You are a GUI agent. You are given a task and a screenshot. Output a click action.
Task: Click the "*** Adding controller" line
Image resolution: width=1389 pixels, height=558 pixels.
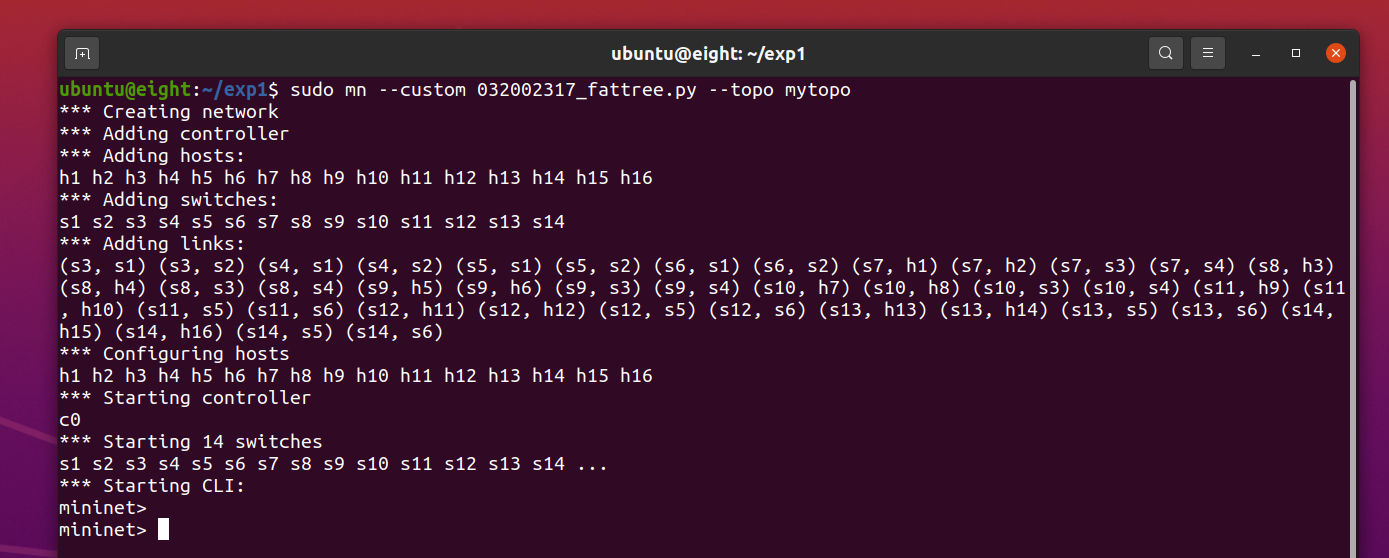[x=174, y=134]
